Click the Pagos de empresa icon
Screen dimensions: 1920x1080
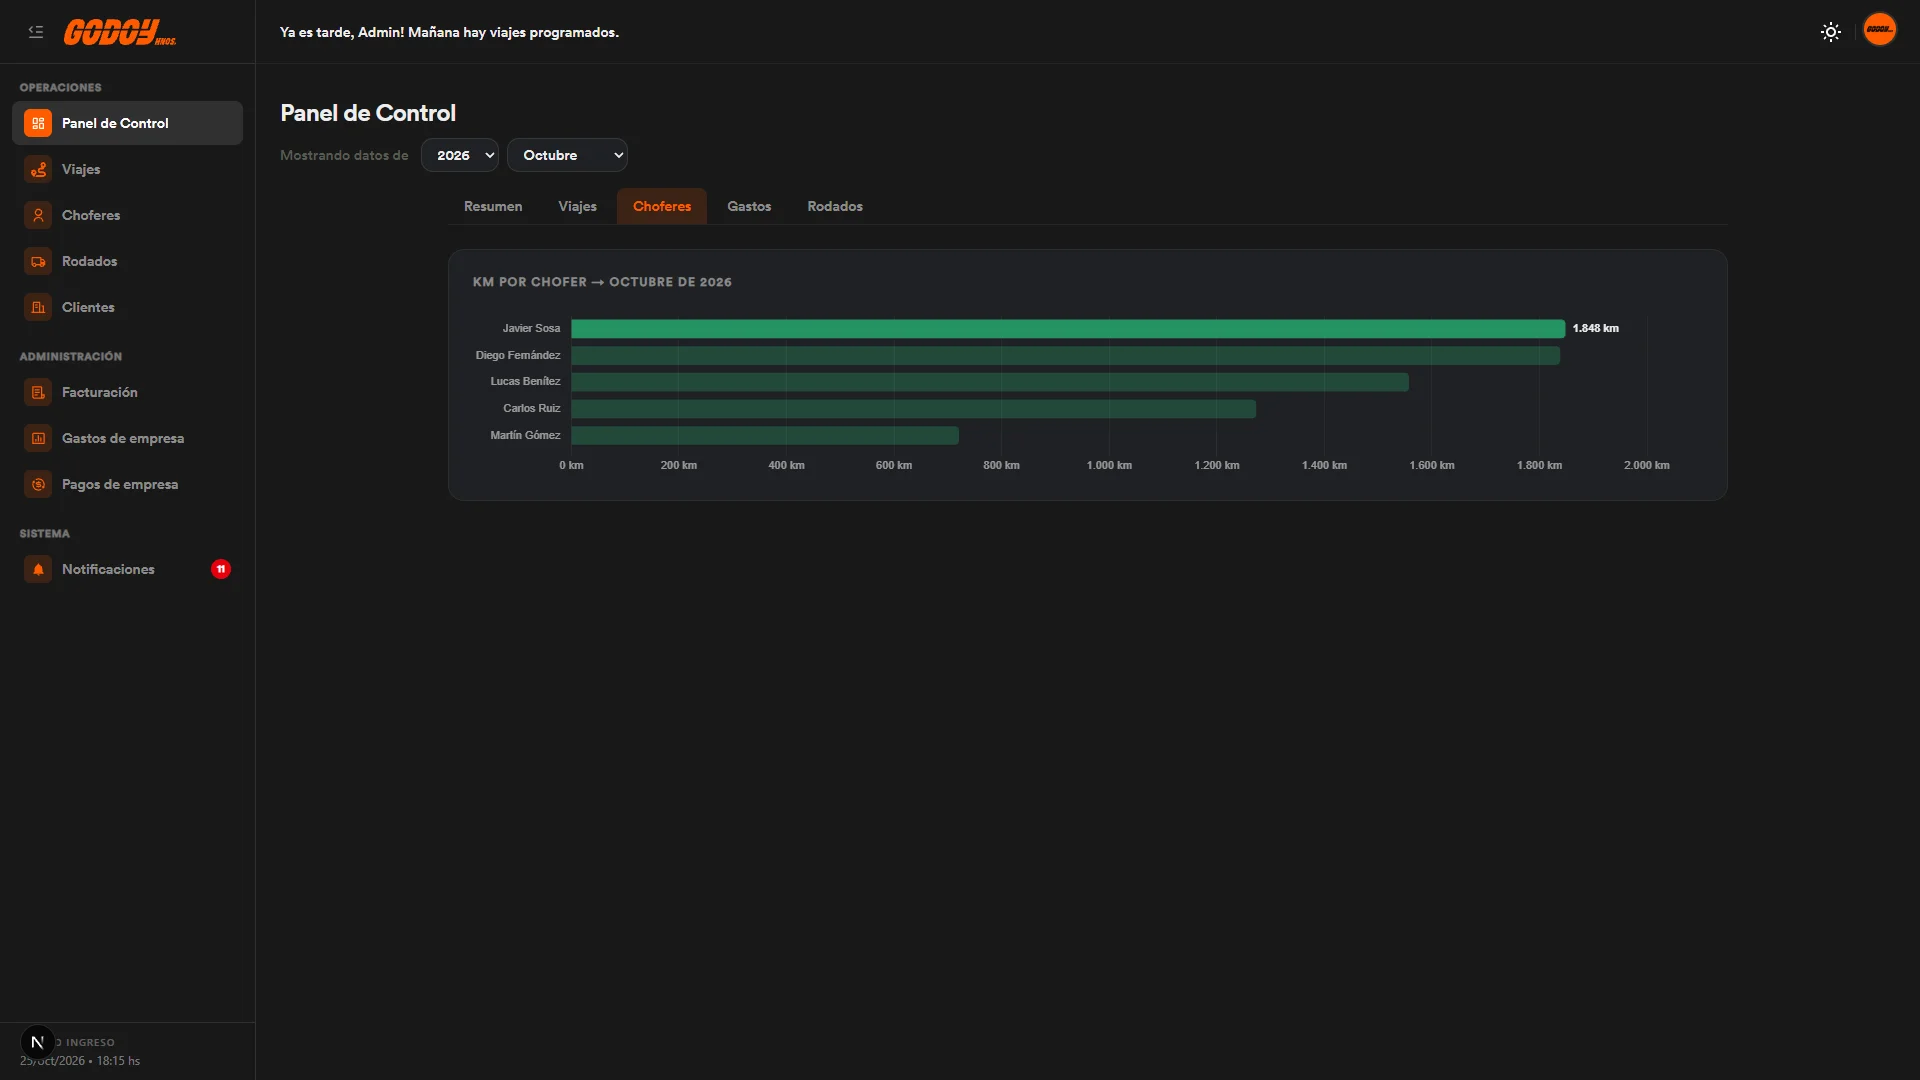(x=38, y=484)
